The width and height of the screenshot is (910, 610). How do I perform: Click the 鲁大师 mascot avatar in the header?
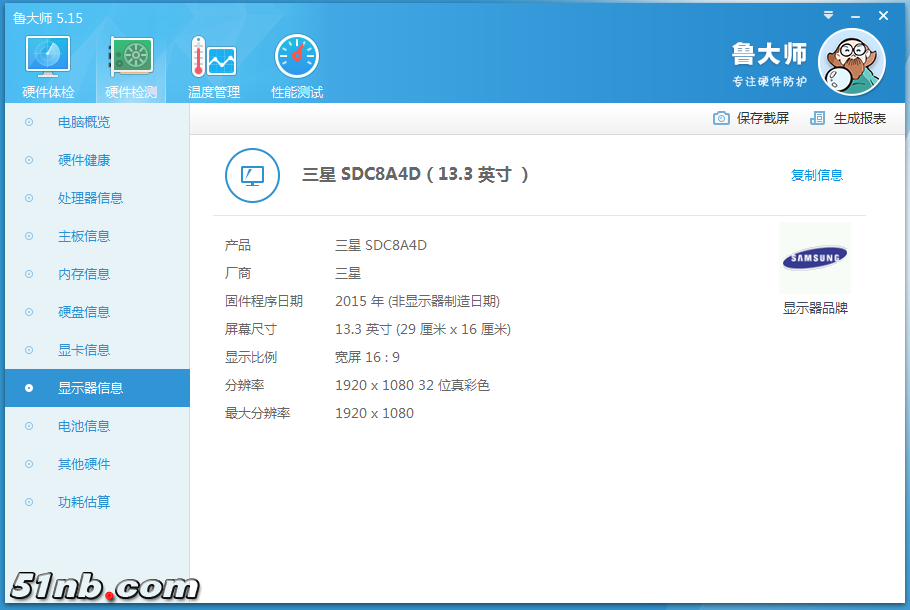pyautogui.click(x=851, y=61)
